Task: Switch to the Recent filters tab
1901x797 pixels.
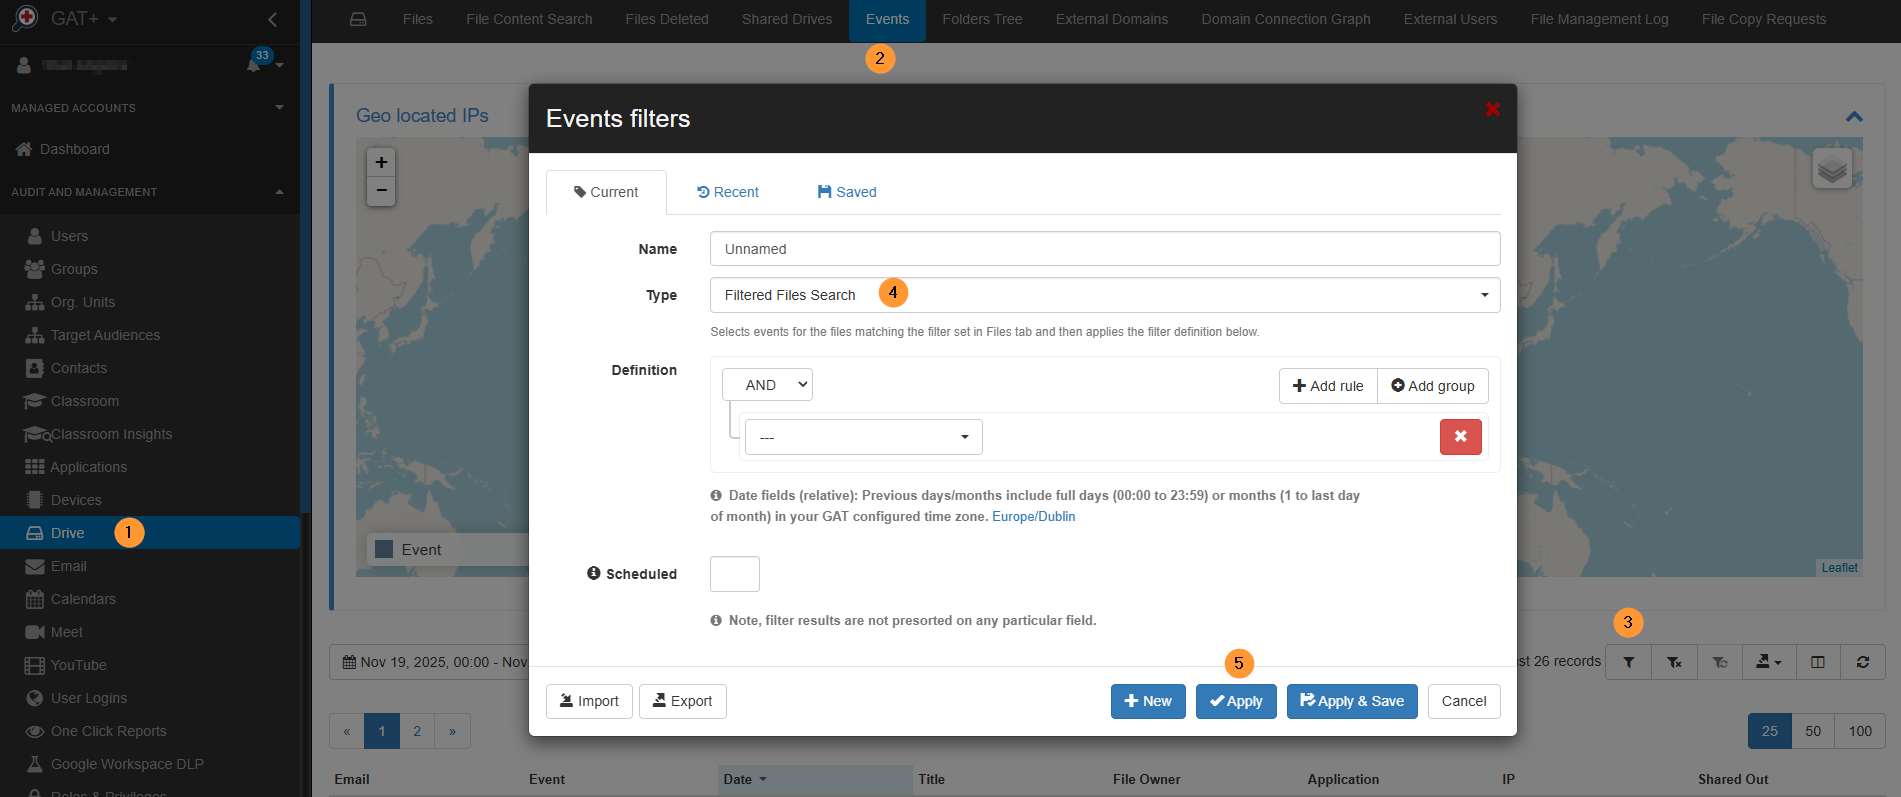Action: [x=728, y=192]
